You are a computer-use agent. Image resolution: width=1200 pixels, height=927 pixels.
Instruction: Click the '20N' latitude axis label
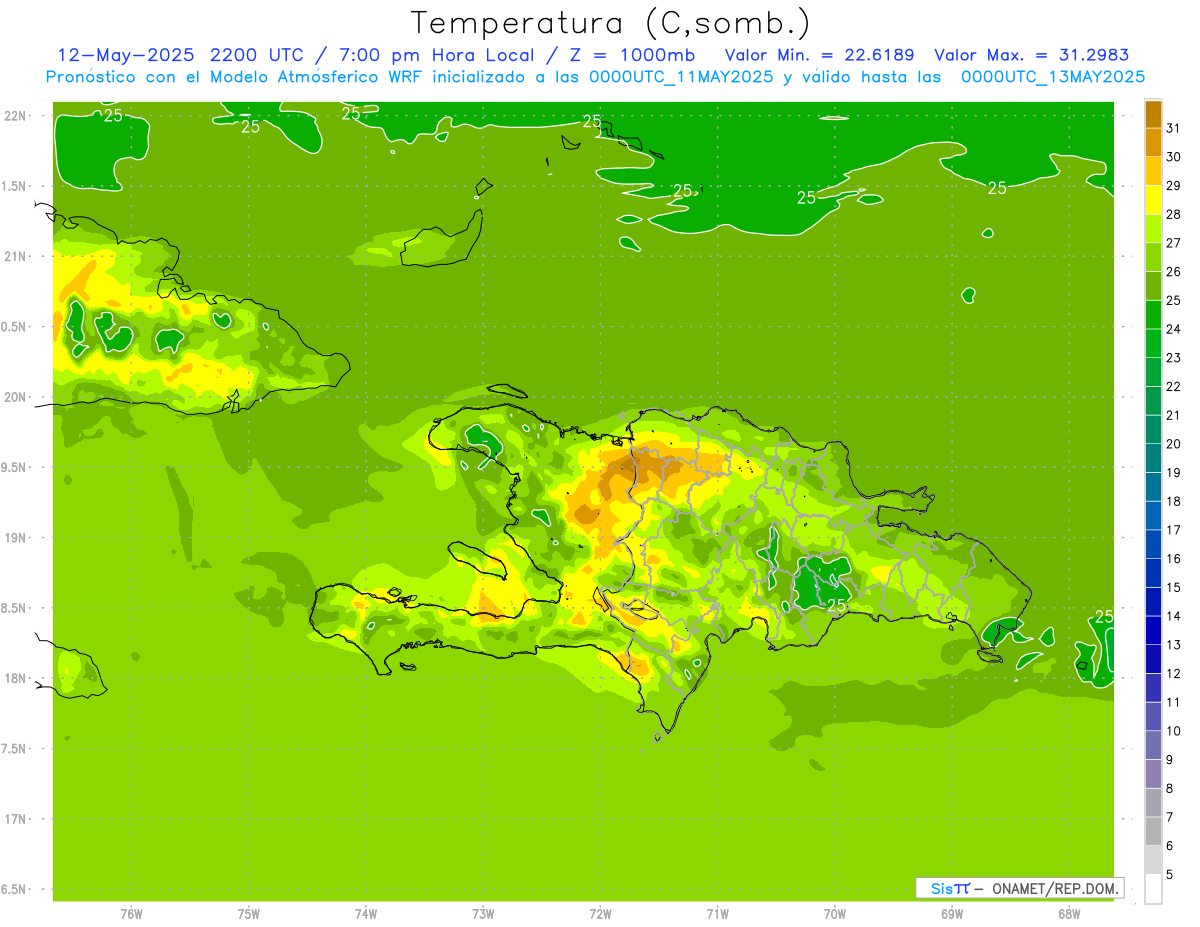click(x=16, y=397)
